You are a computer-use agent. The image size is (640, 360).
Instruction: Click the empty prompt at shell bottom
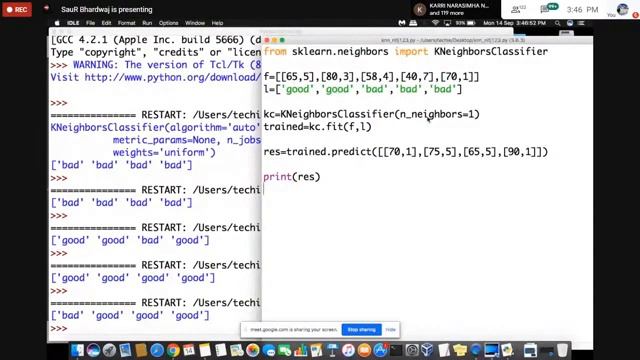point(59,328)
